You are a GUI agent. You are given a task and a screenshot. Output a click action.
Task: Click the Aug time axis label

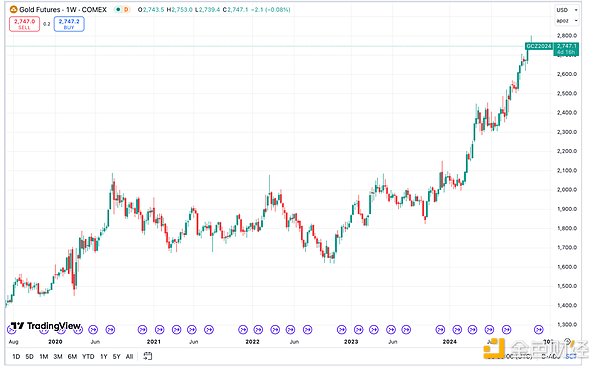click(13, 341)
